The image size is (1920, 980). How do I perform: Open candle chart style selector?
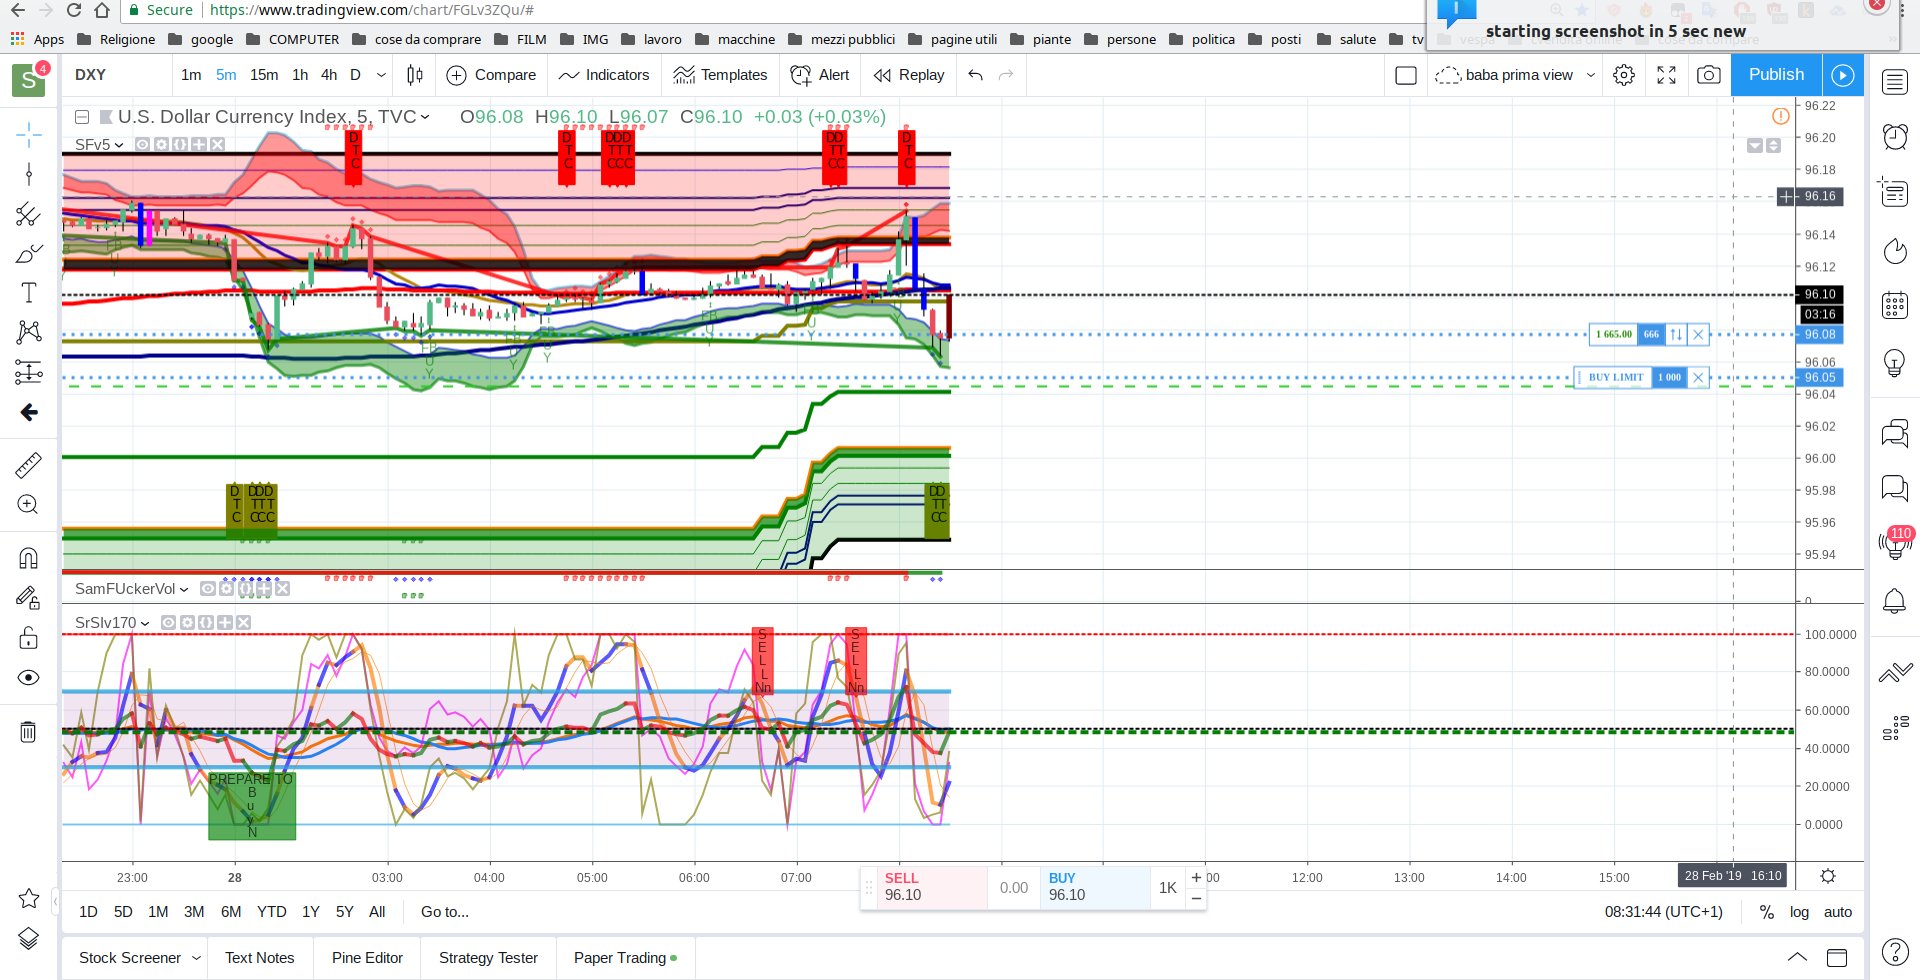click(x=415, y=75)
